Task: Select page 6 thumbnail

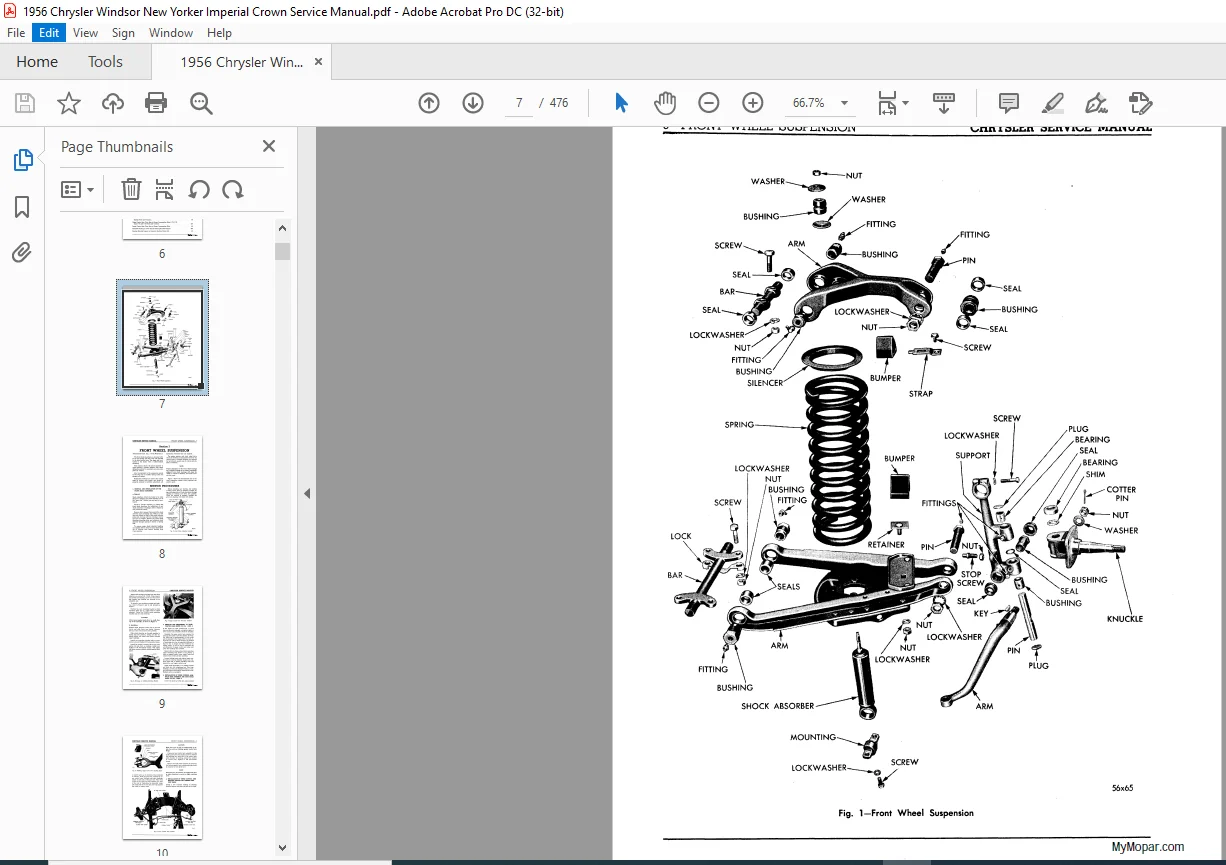Action: [x=162, y=229]
